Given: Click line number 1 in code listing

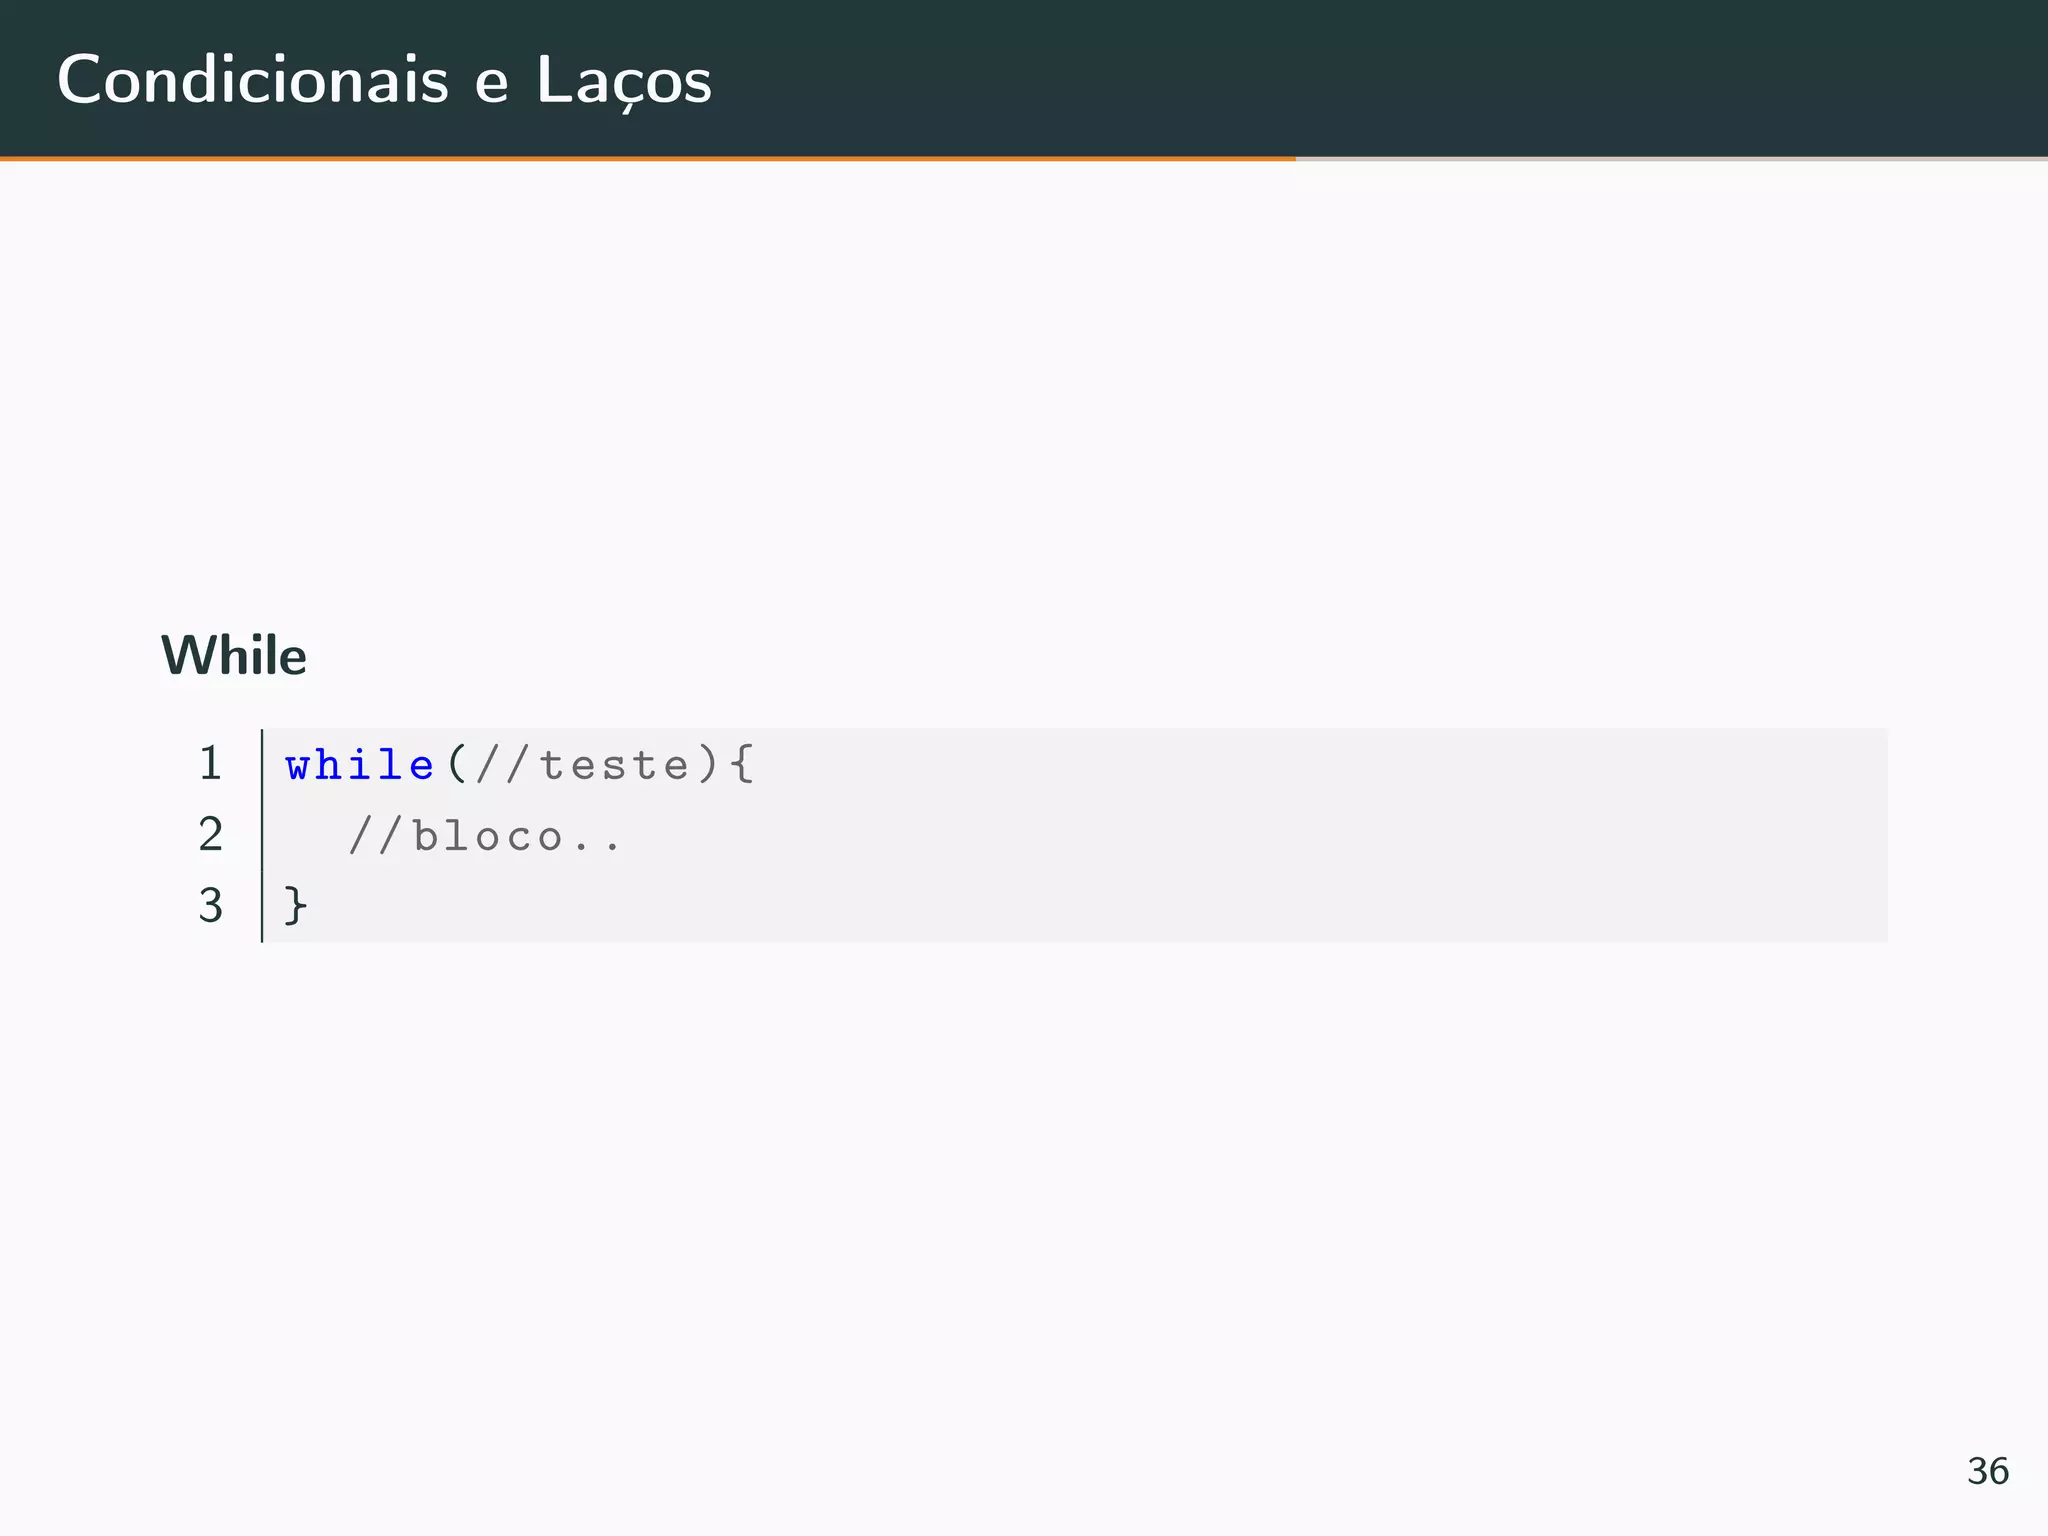Looking at the screenshot, I should click(x=210, y=764).
